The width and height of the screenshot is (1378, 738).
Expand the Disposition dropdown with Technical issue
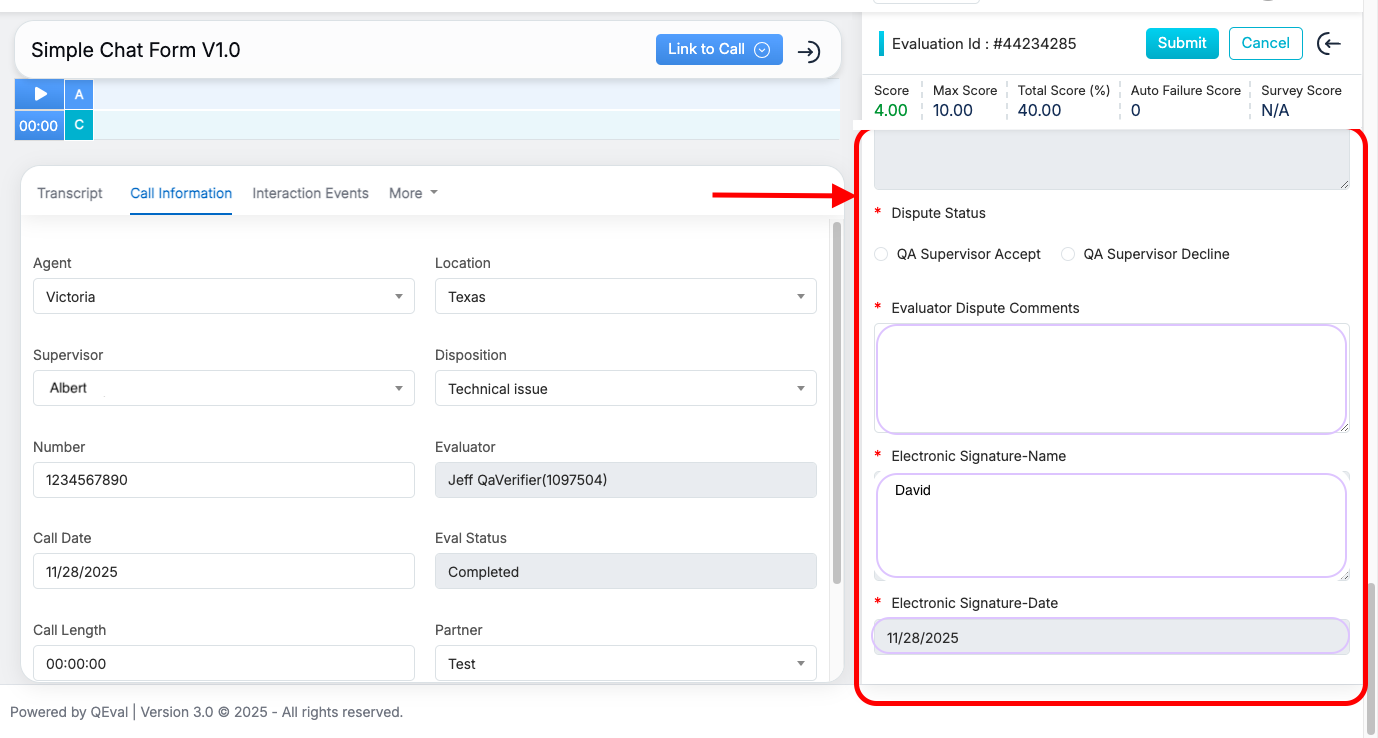pyautogui.click(x=625, y=389)
